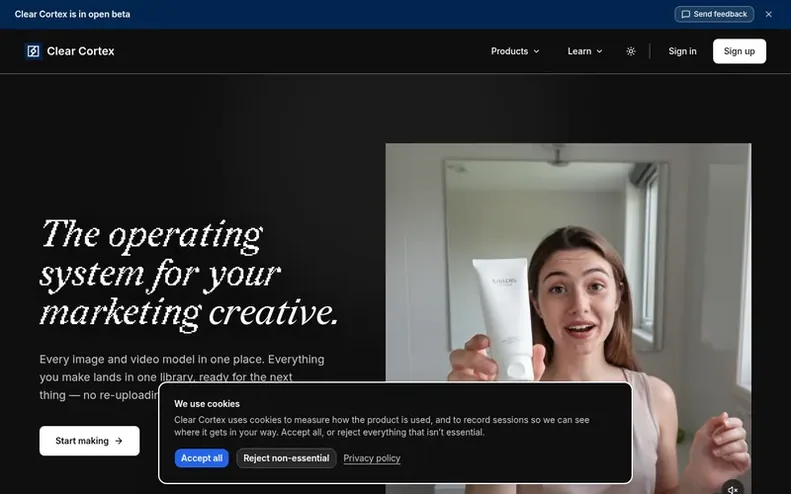Click the "Clear Cortex is in open beta" text
791x494 pixels.
[x=72, y=14]
